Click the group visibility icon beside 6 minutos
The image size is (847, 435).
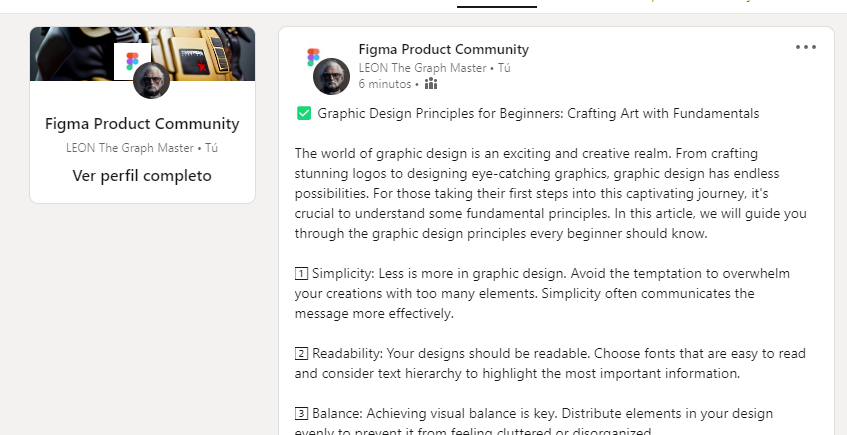(x=431, y=84)
